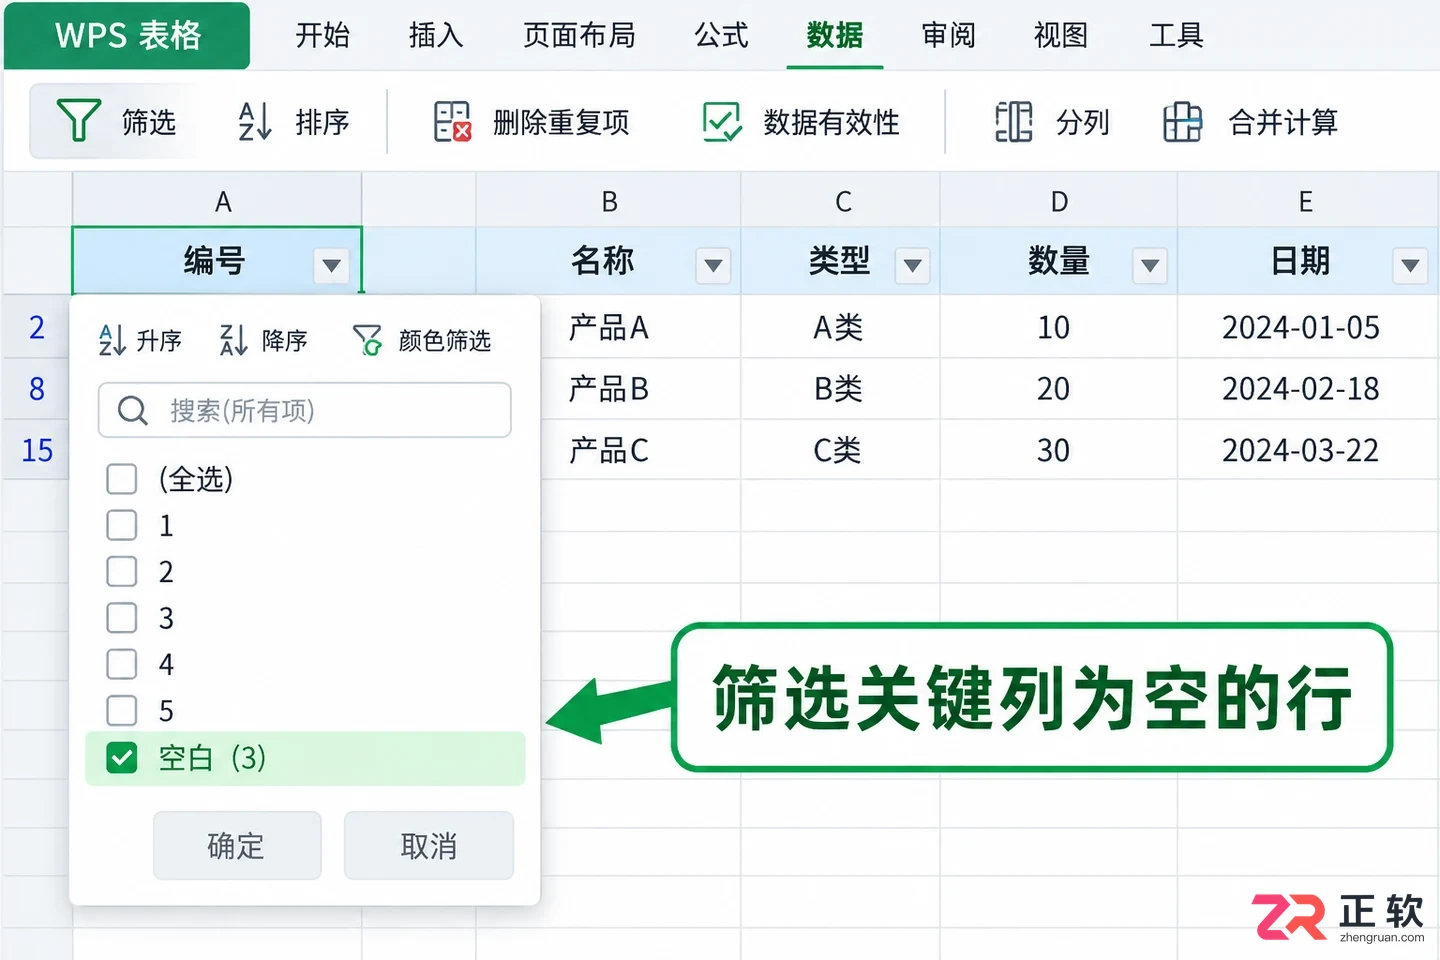This screenshot has height=960, width=1440.
Task: Click the 数据有效性 checkmark icon
Action: tap(722, 122)
